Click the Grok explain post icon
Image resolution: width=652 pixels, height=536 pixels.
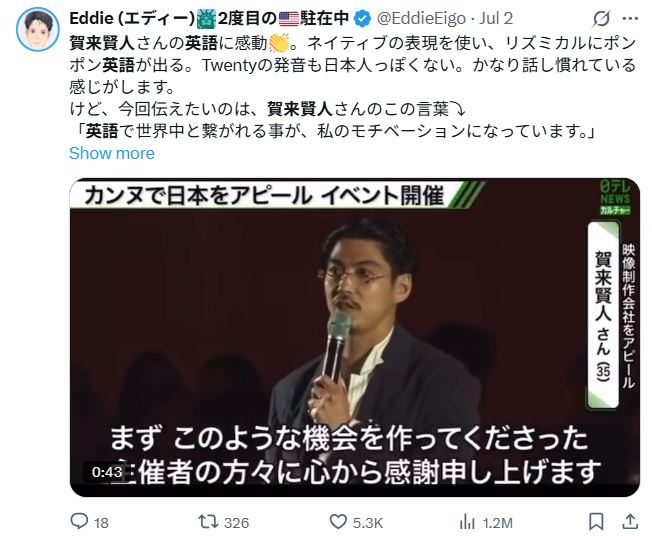(x=601, y=18)
